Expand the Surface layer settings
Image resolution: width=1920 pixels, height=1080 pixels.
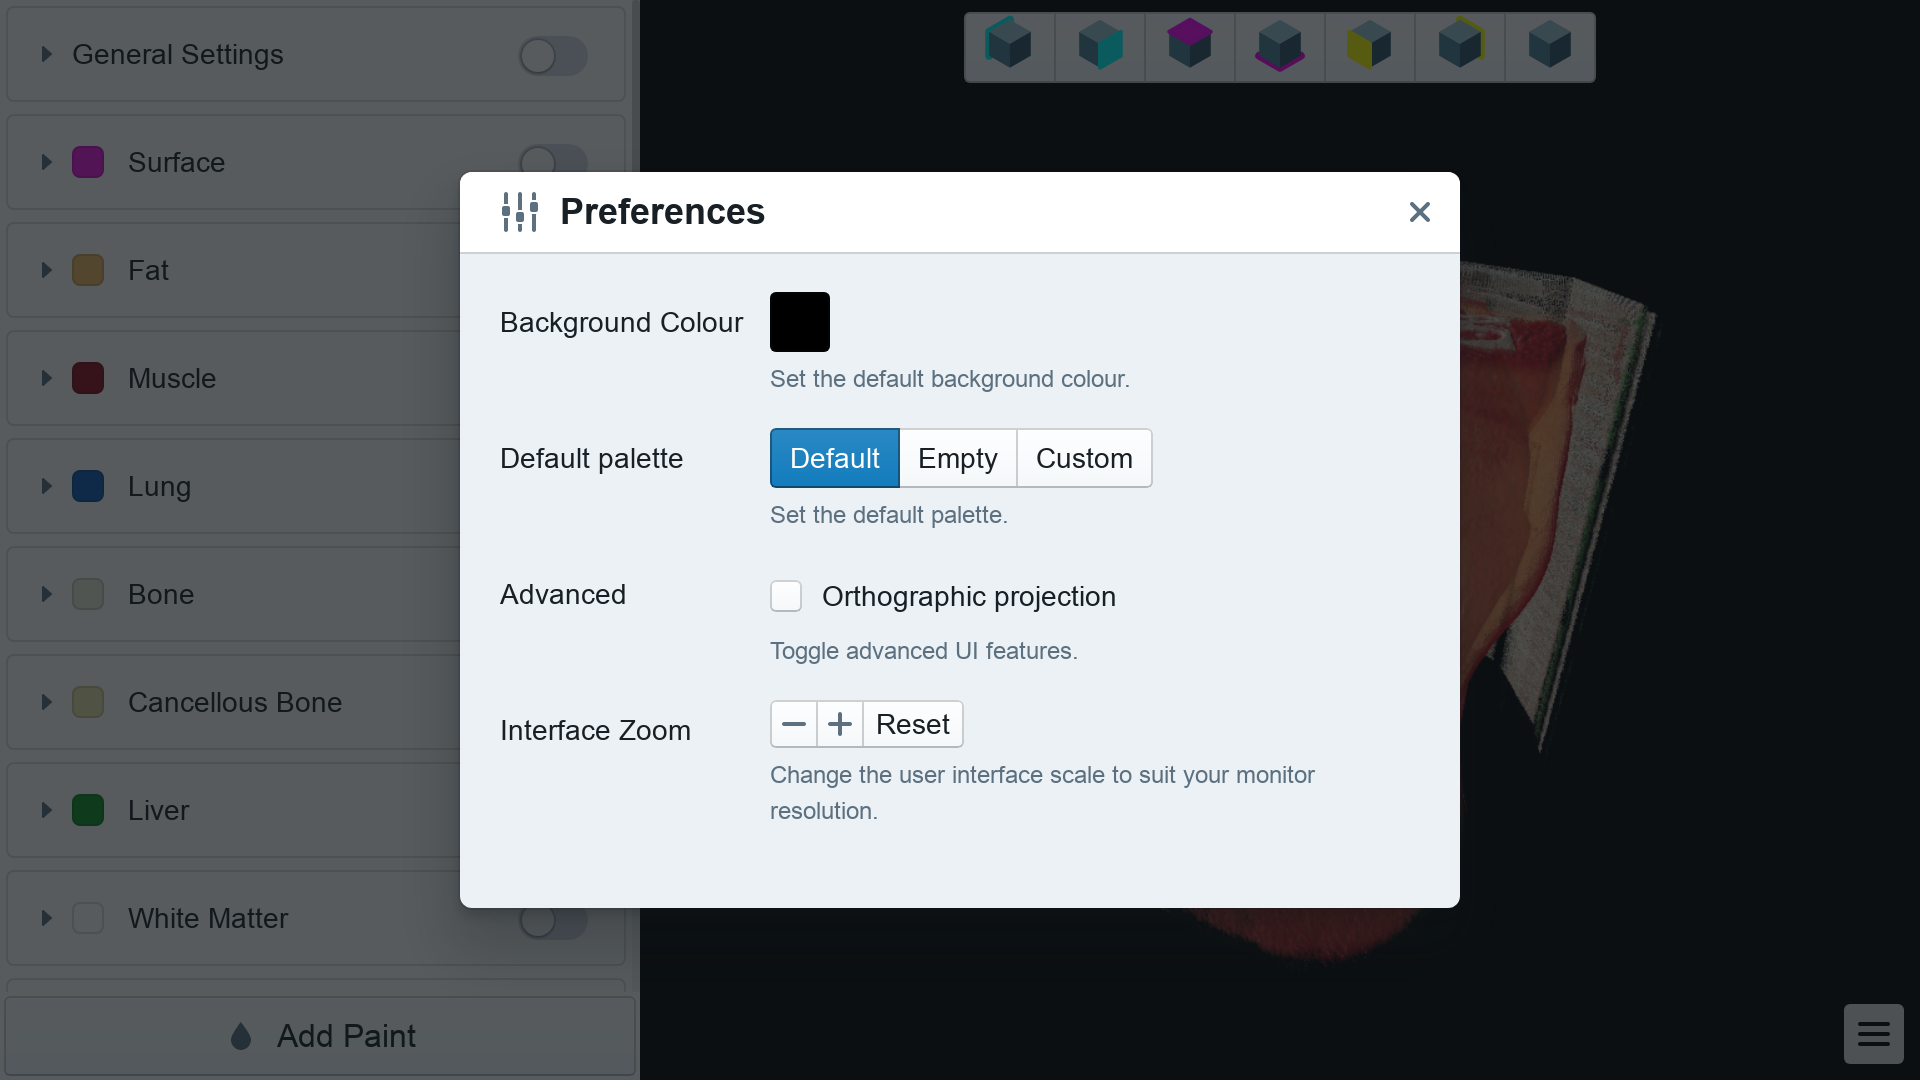coord(47,162)
